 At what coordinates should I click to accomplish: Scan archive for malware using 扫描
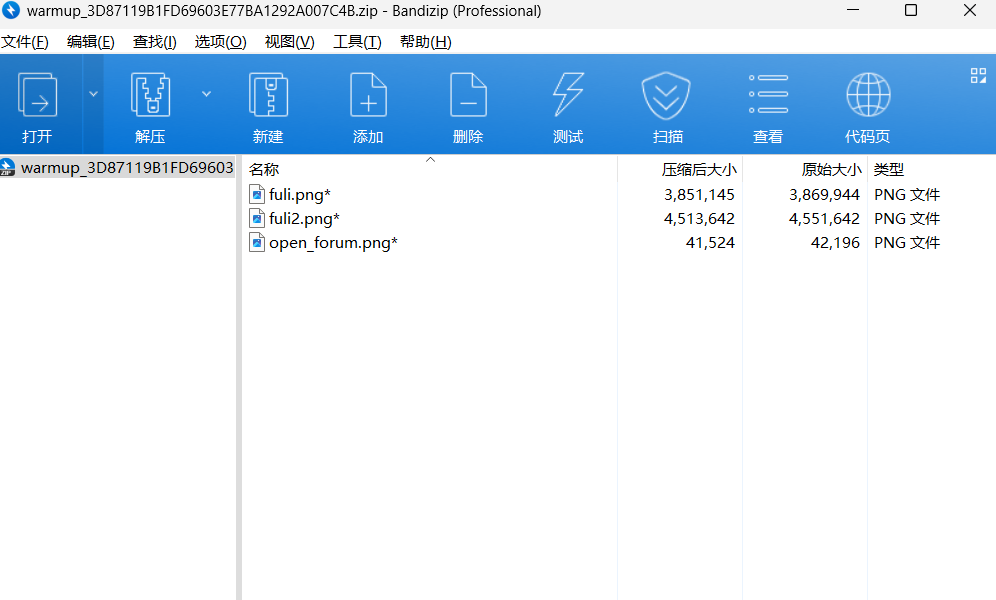667,104
